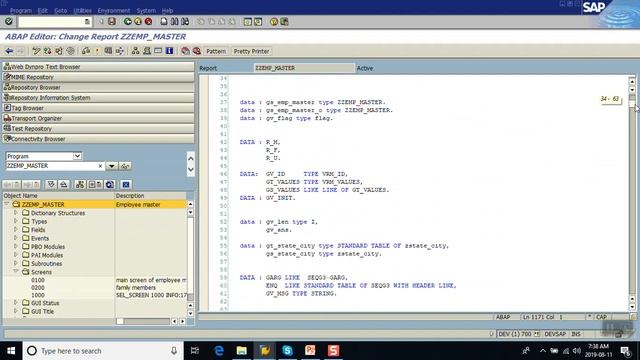Open the Web Dynpro Text Browser panel
The height and width of the screenshot is (360, 640).
pos(98,67)
